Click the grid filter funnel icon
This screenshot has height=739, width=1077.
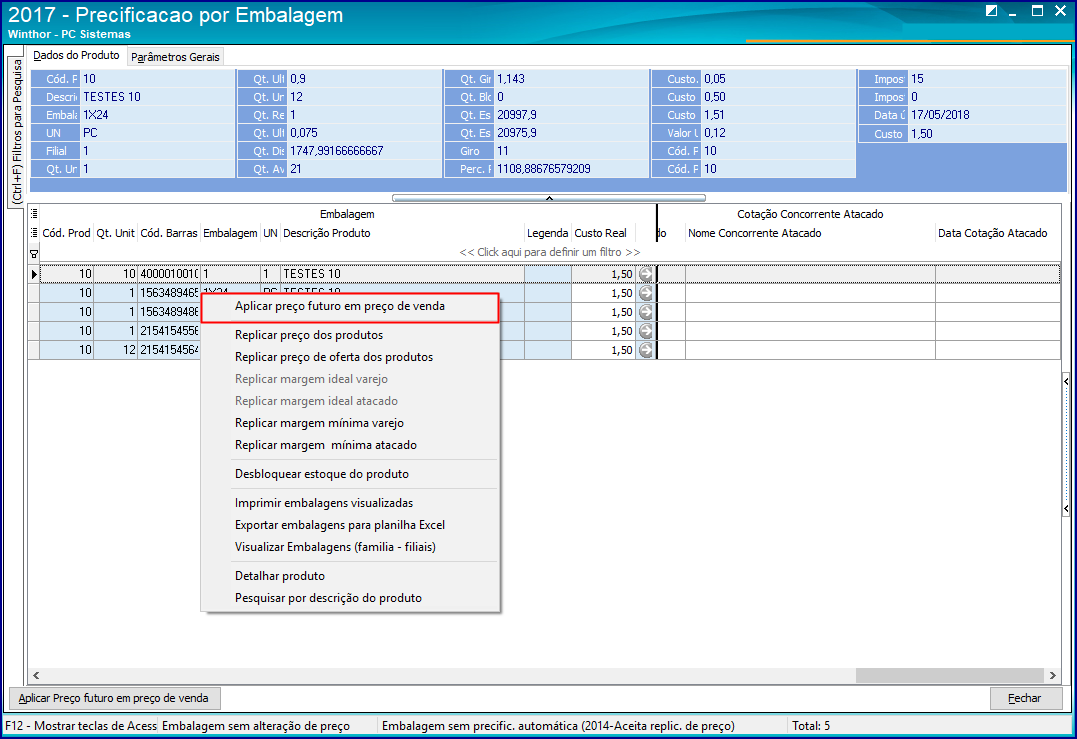point(34,253)
